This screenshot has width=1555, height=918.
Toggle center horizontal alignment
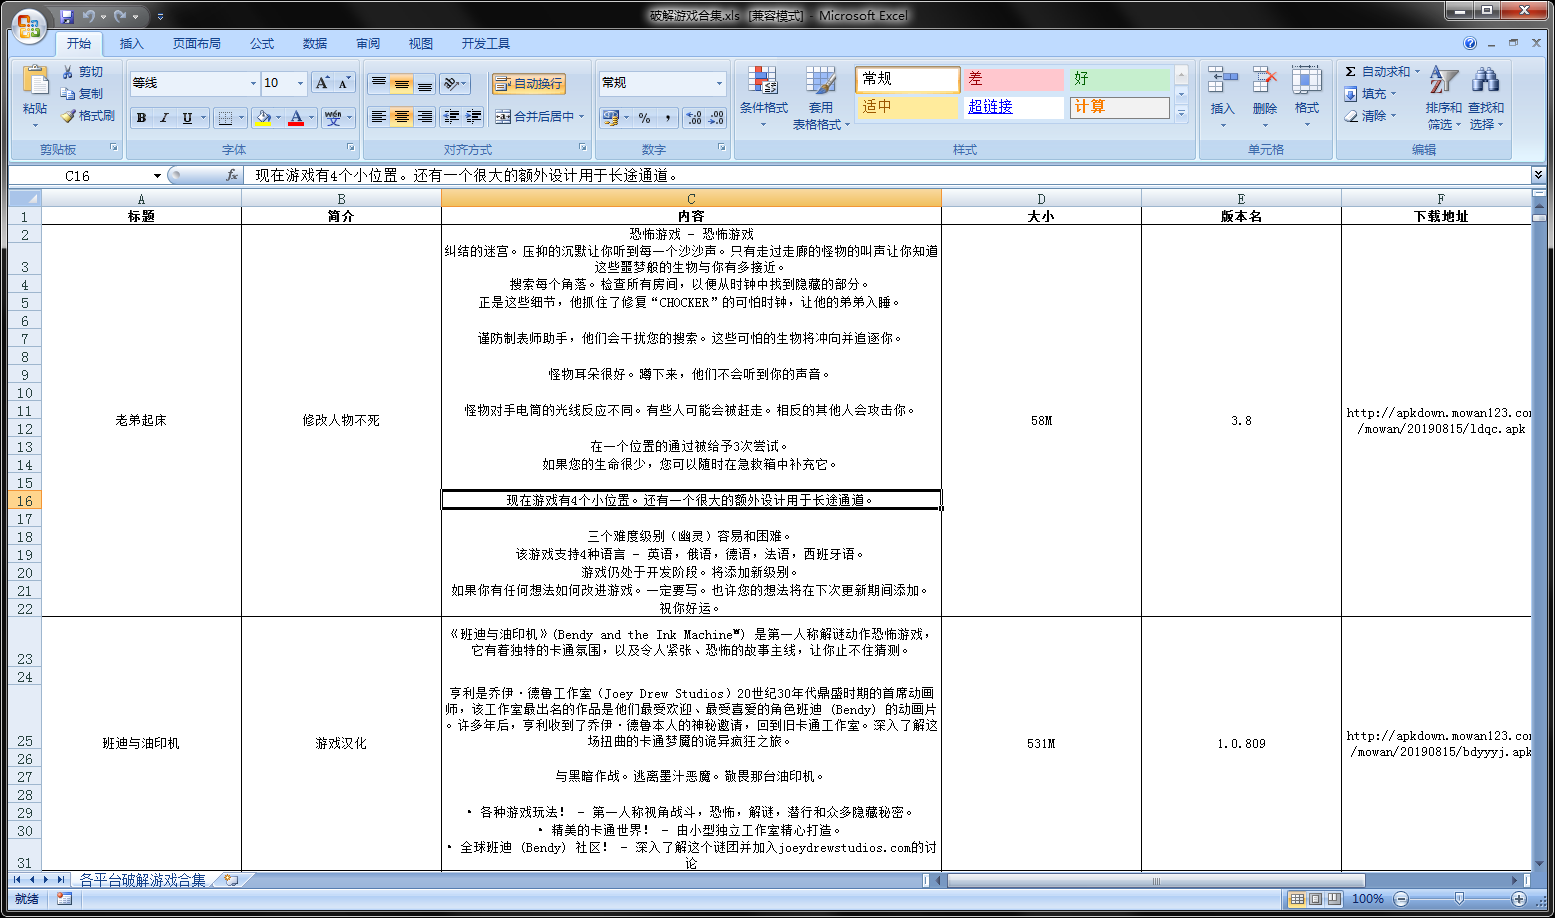click(401, 117)
